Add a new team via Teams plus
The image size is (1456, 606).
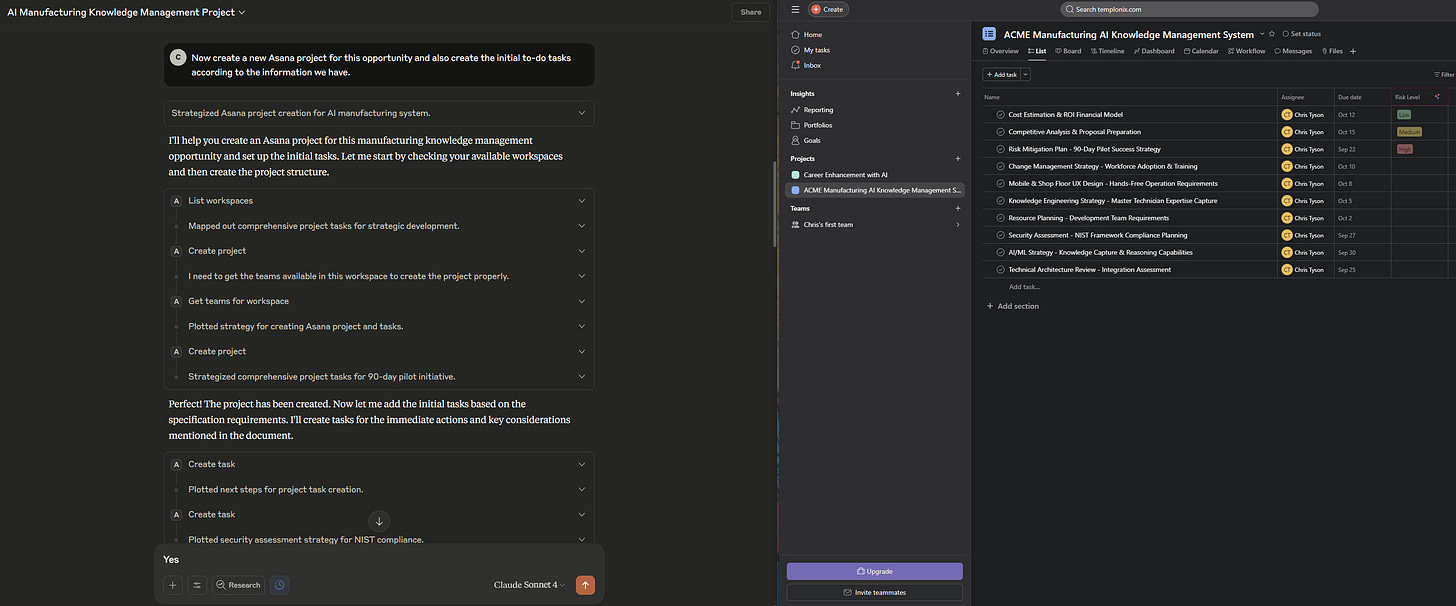click(957, 208)
